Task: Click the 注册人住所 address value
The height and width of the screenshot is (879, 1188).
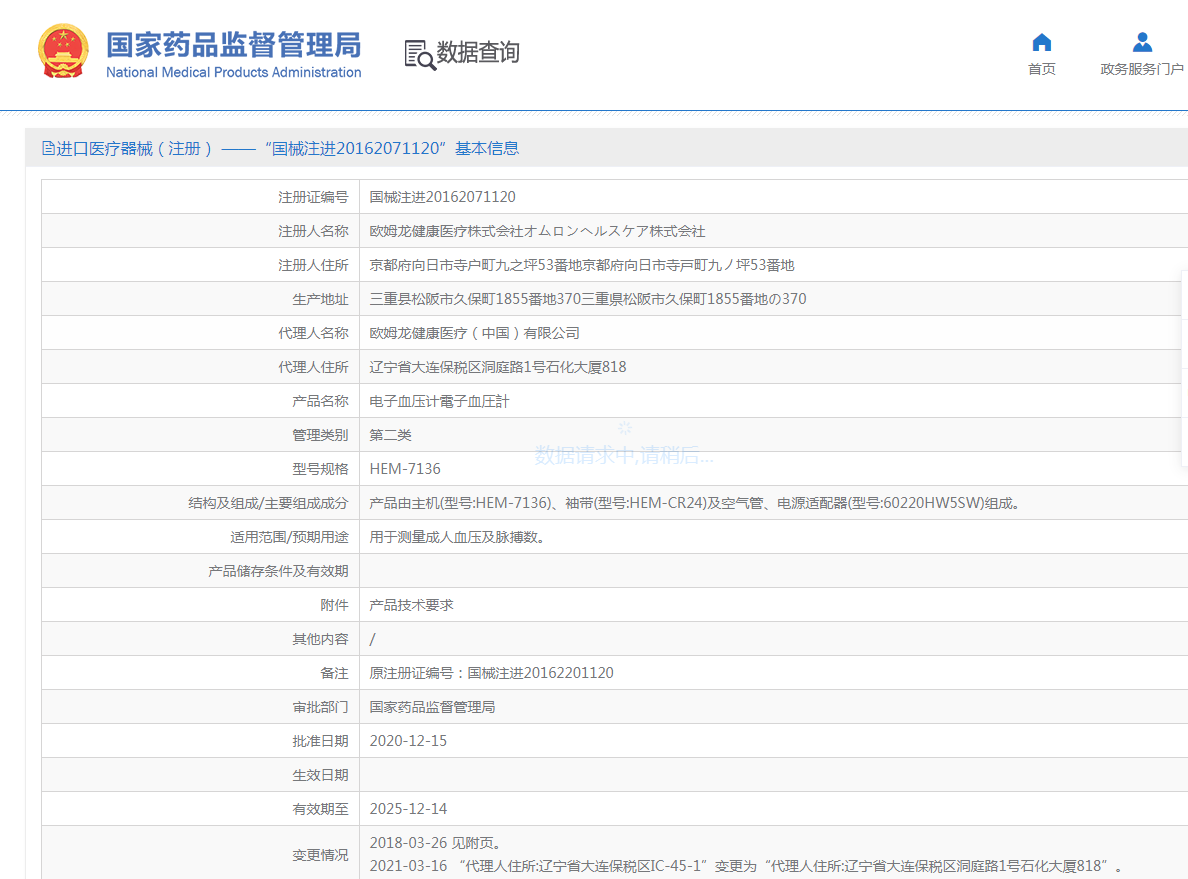Action: coord(582,265)
